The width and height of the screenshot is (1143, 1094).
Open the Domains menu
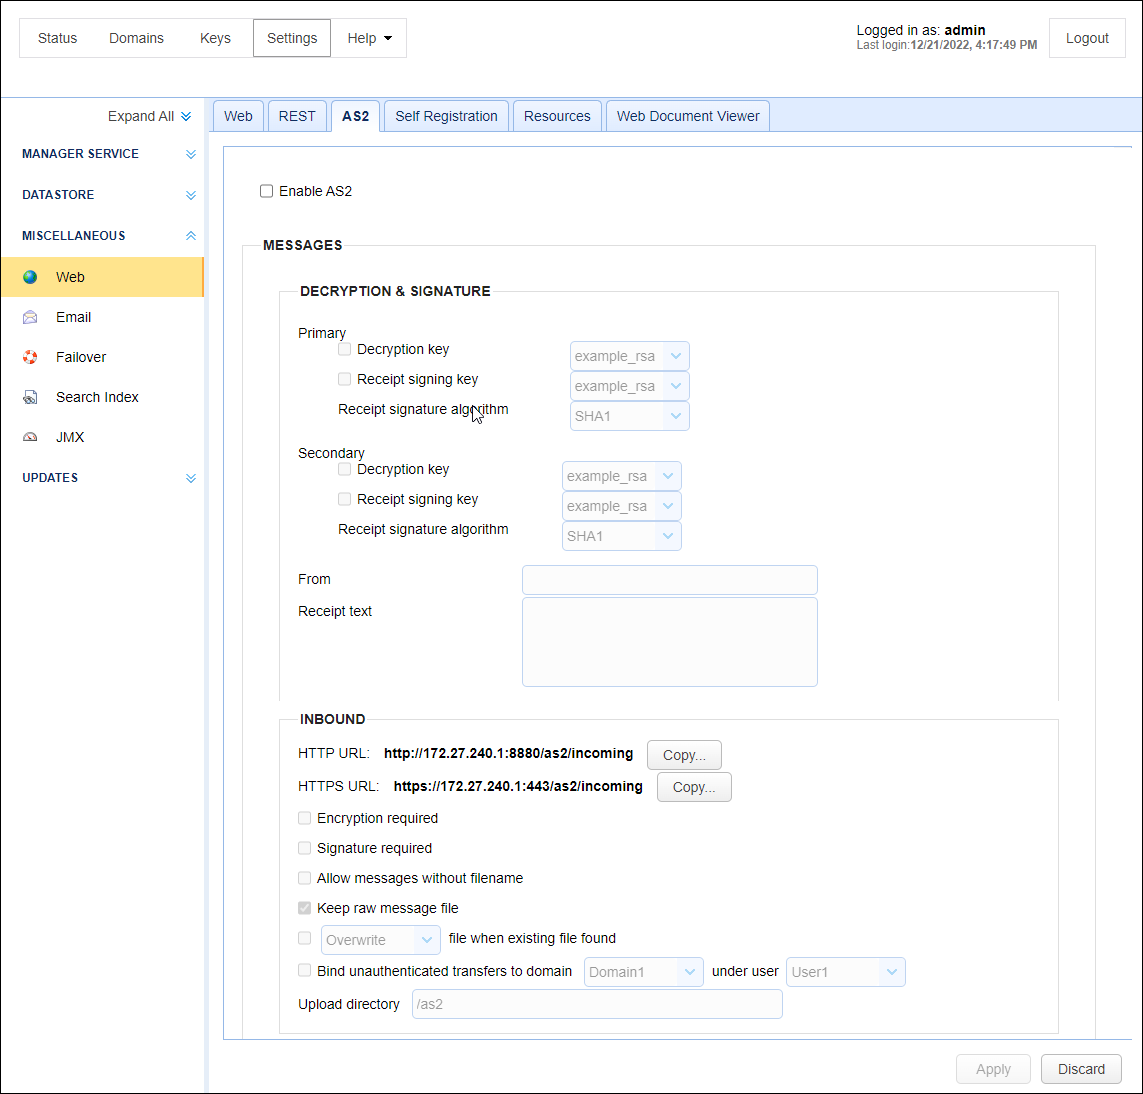pos(136,38)
